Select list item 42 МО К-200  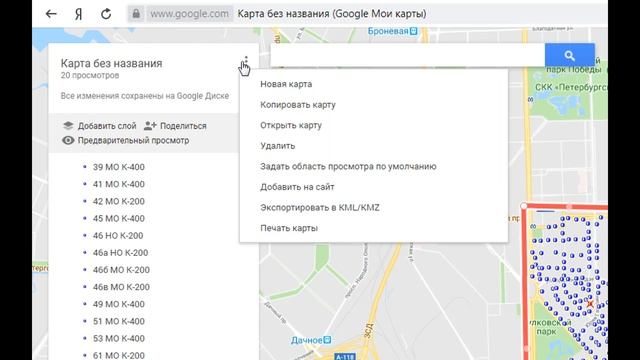(x=119, y=201)
